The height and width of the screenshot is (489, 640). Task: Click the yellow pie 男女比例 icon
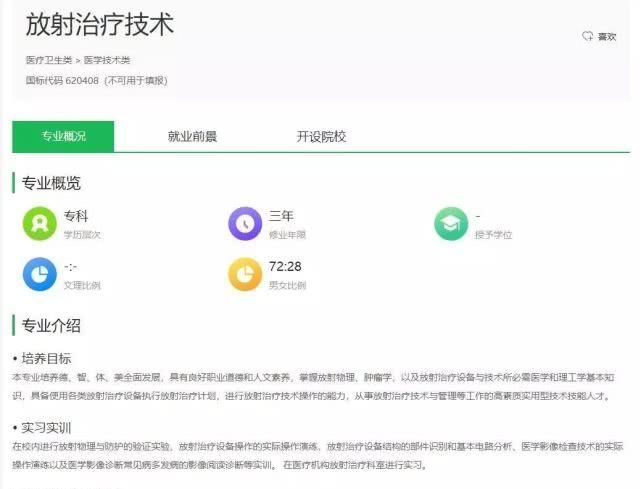(x=245, y=274)
